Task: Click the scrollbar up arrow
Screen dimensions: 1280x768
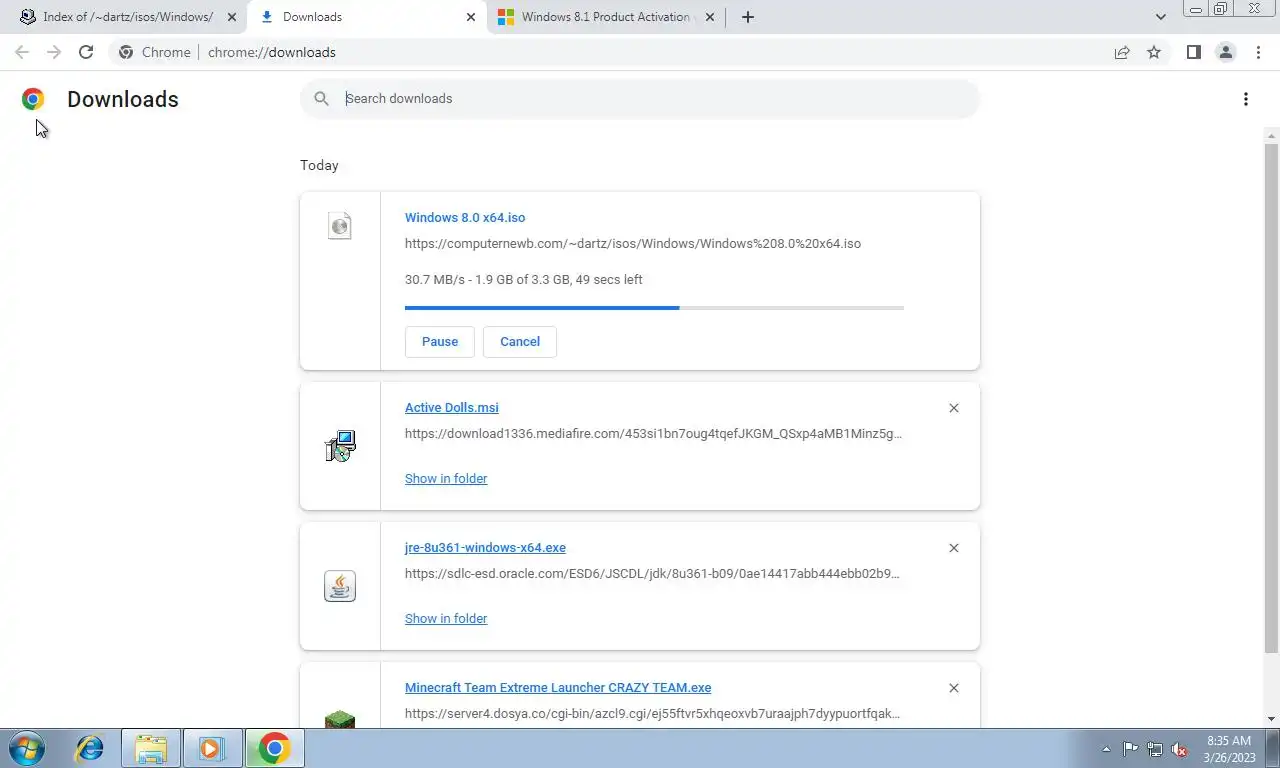Action: [x=1271, y=135]
